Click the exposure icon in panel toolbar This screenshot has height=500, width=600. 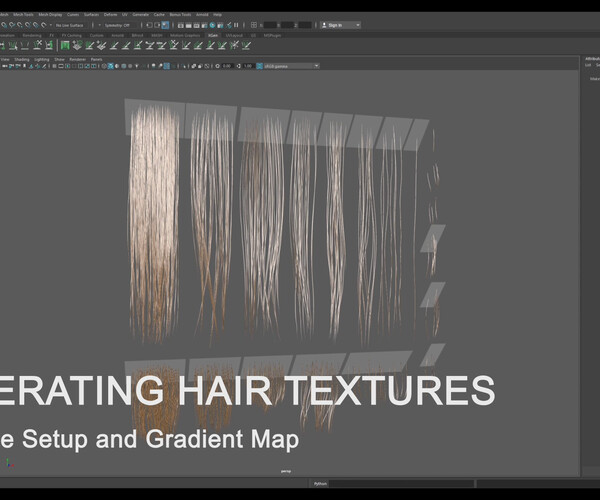coord(217,66)
